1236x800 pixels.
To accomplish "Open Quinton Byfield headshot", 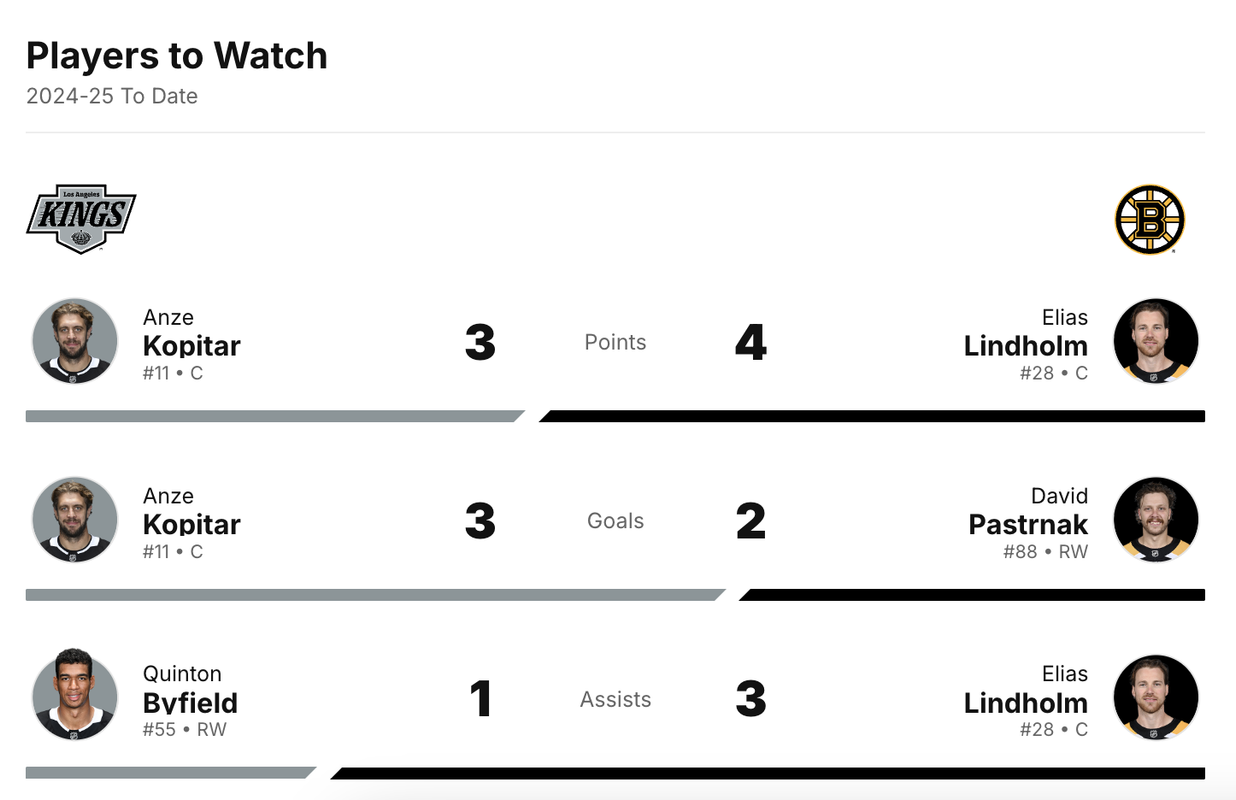I will click(75, 698).
